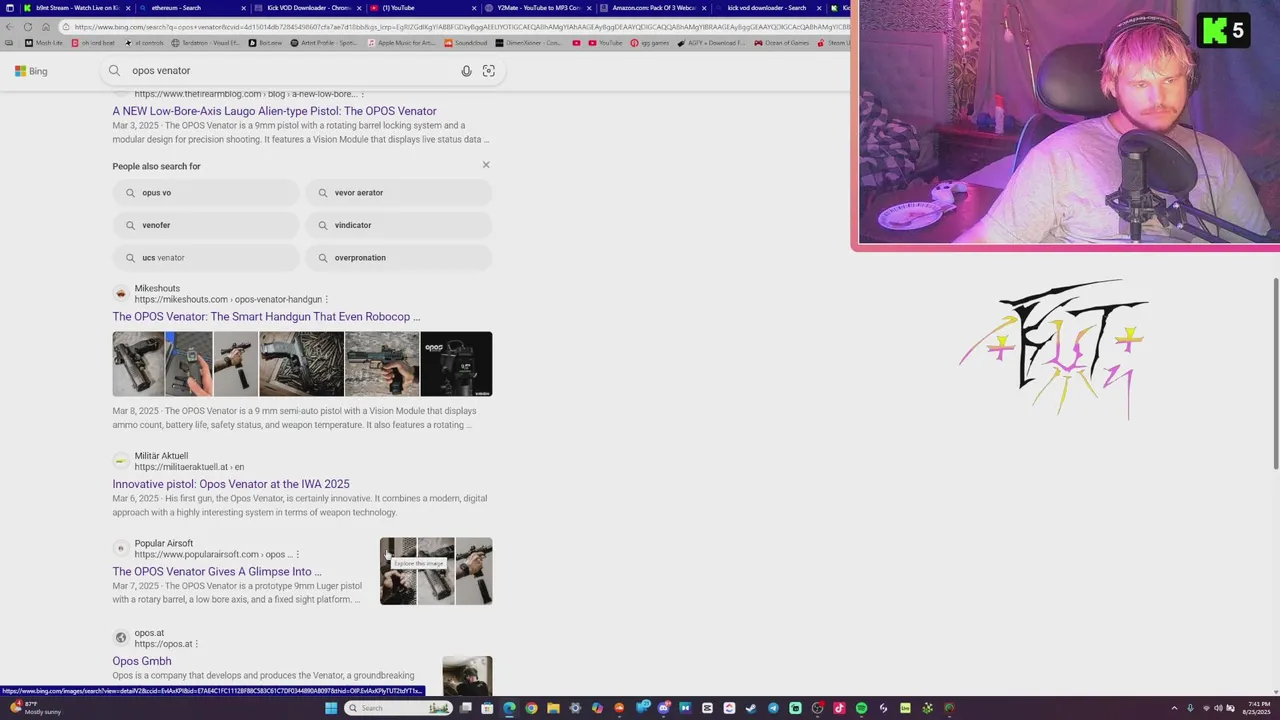This screenshot has height=720, width=1280.
Task: Open the Ocean of Games bookmark
Action: pos(782,43)
